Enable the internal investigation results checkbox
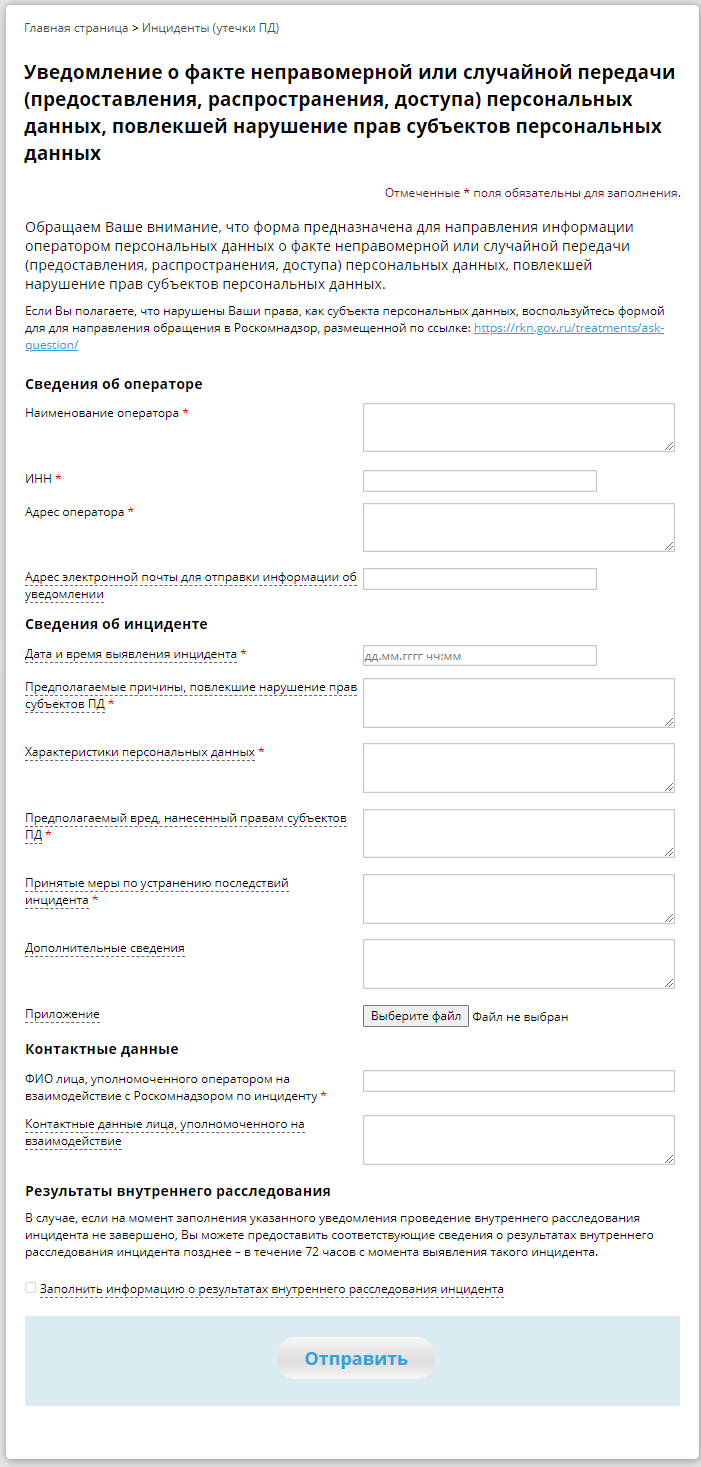This screenshot has height=1467, width=701. [31, 1288]
